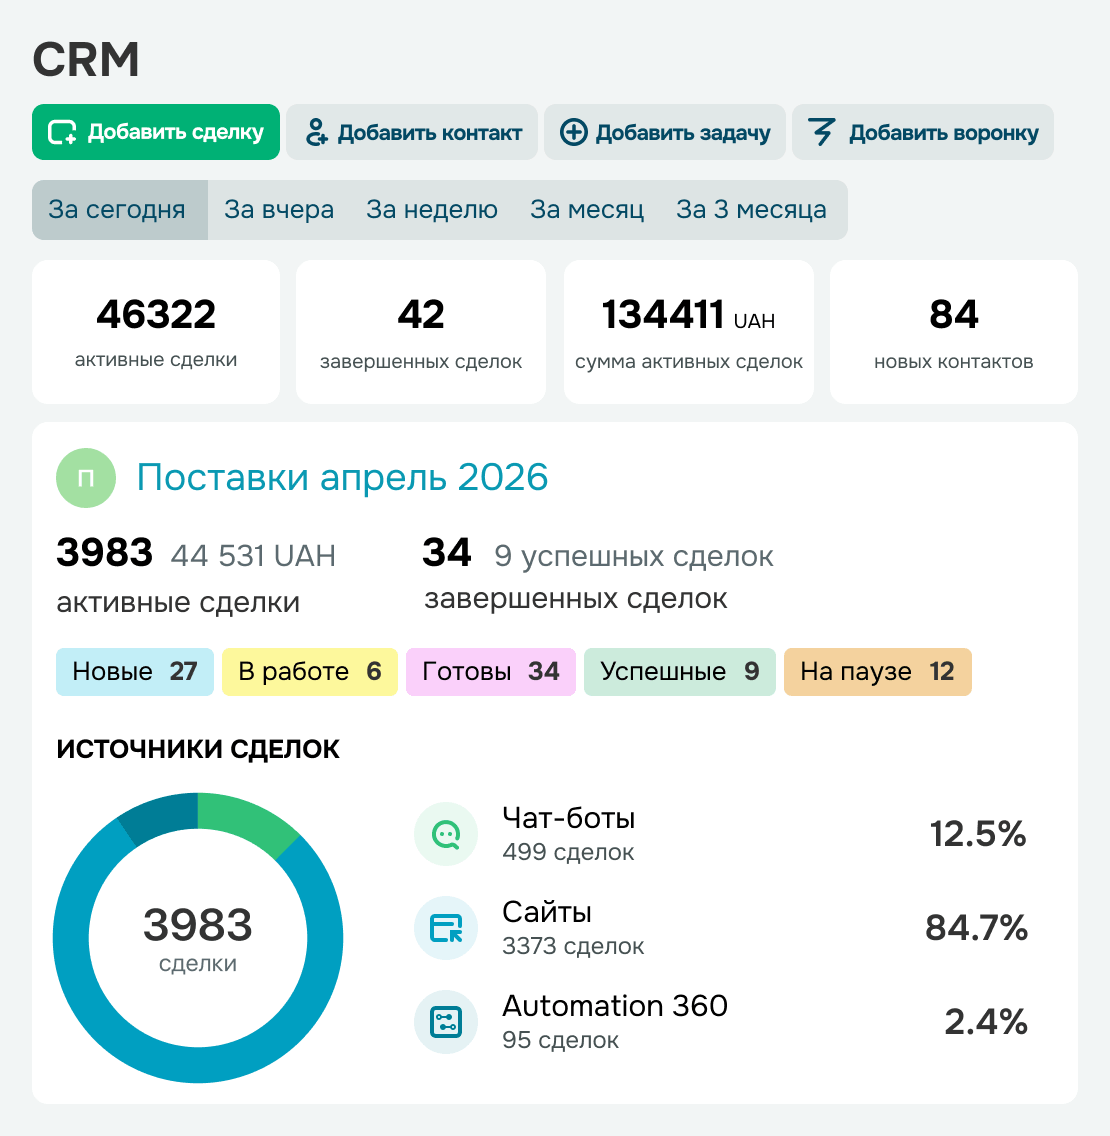Select the На паузе 12 stage chip
This screenshot has width=1110, height=1136.
click(x=877, y=672)
